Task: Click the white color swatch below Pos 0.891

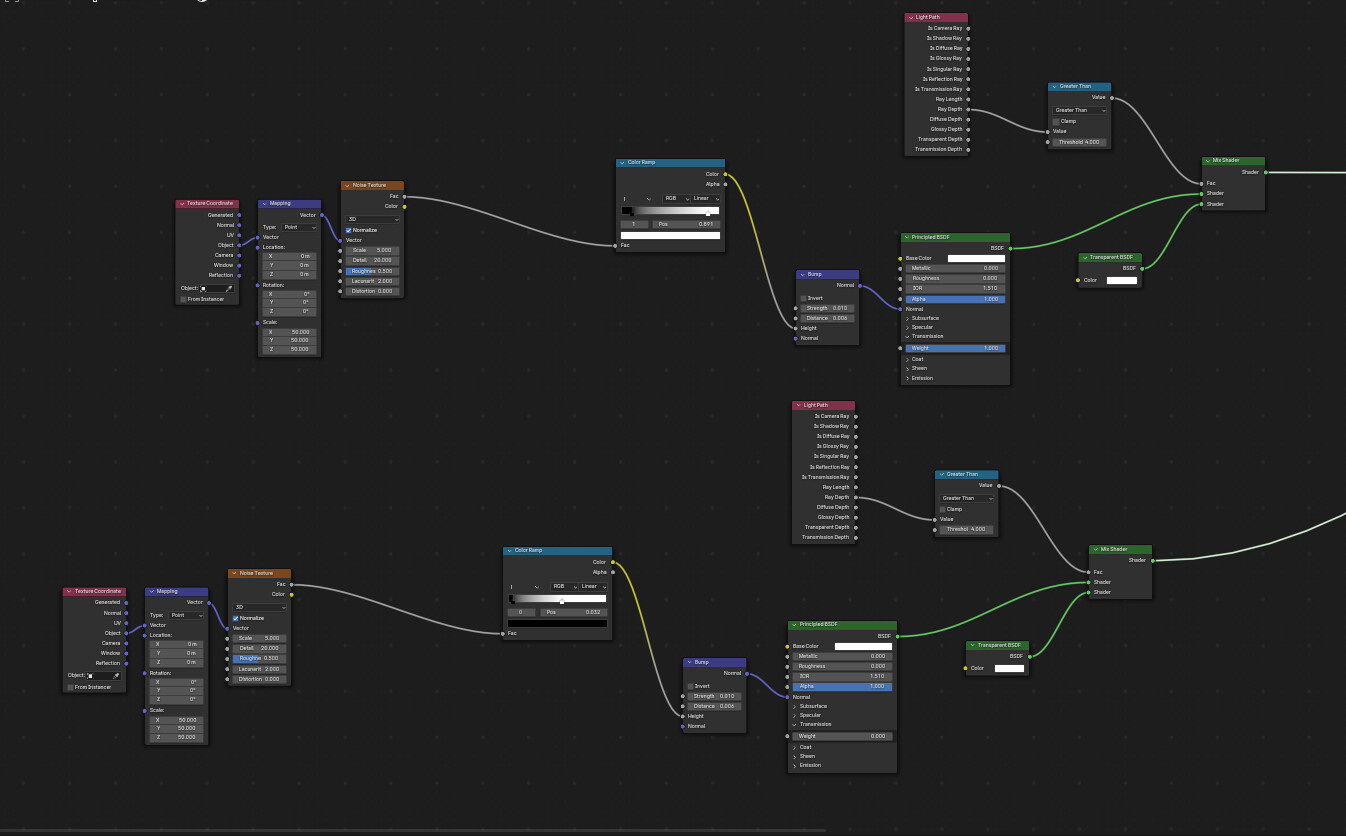Action: click(670, 235)
